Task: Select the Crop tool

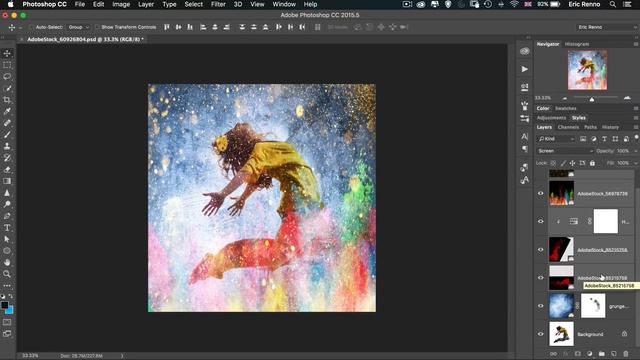Action: pos(7,100)
